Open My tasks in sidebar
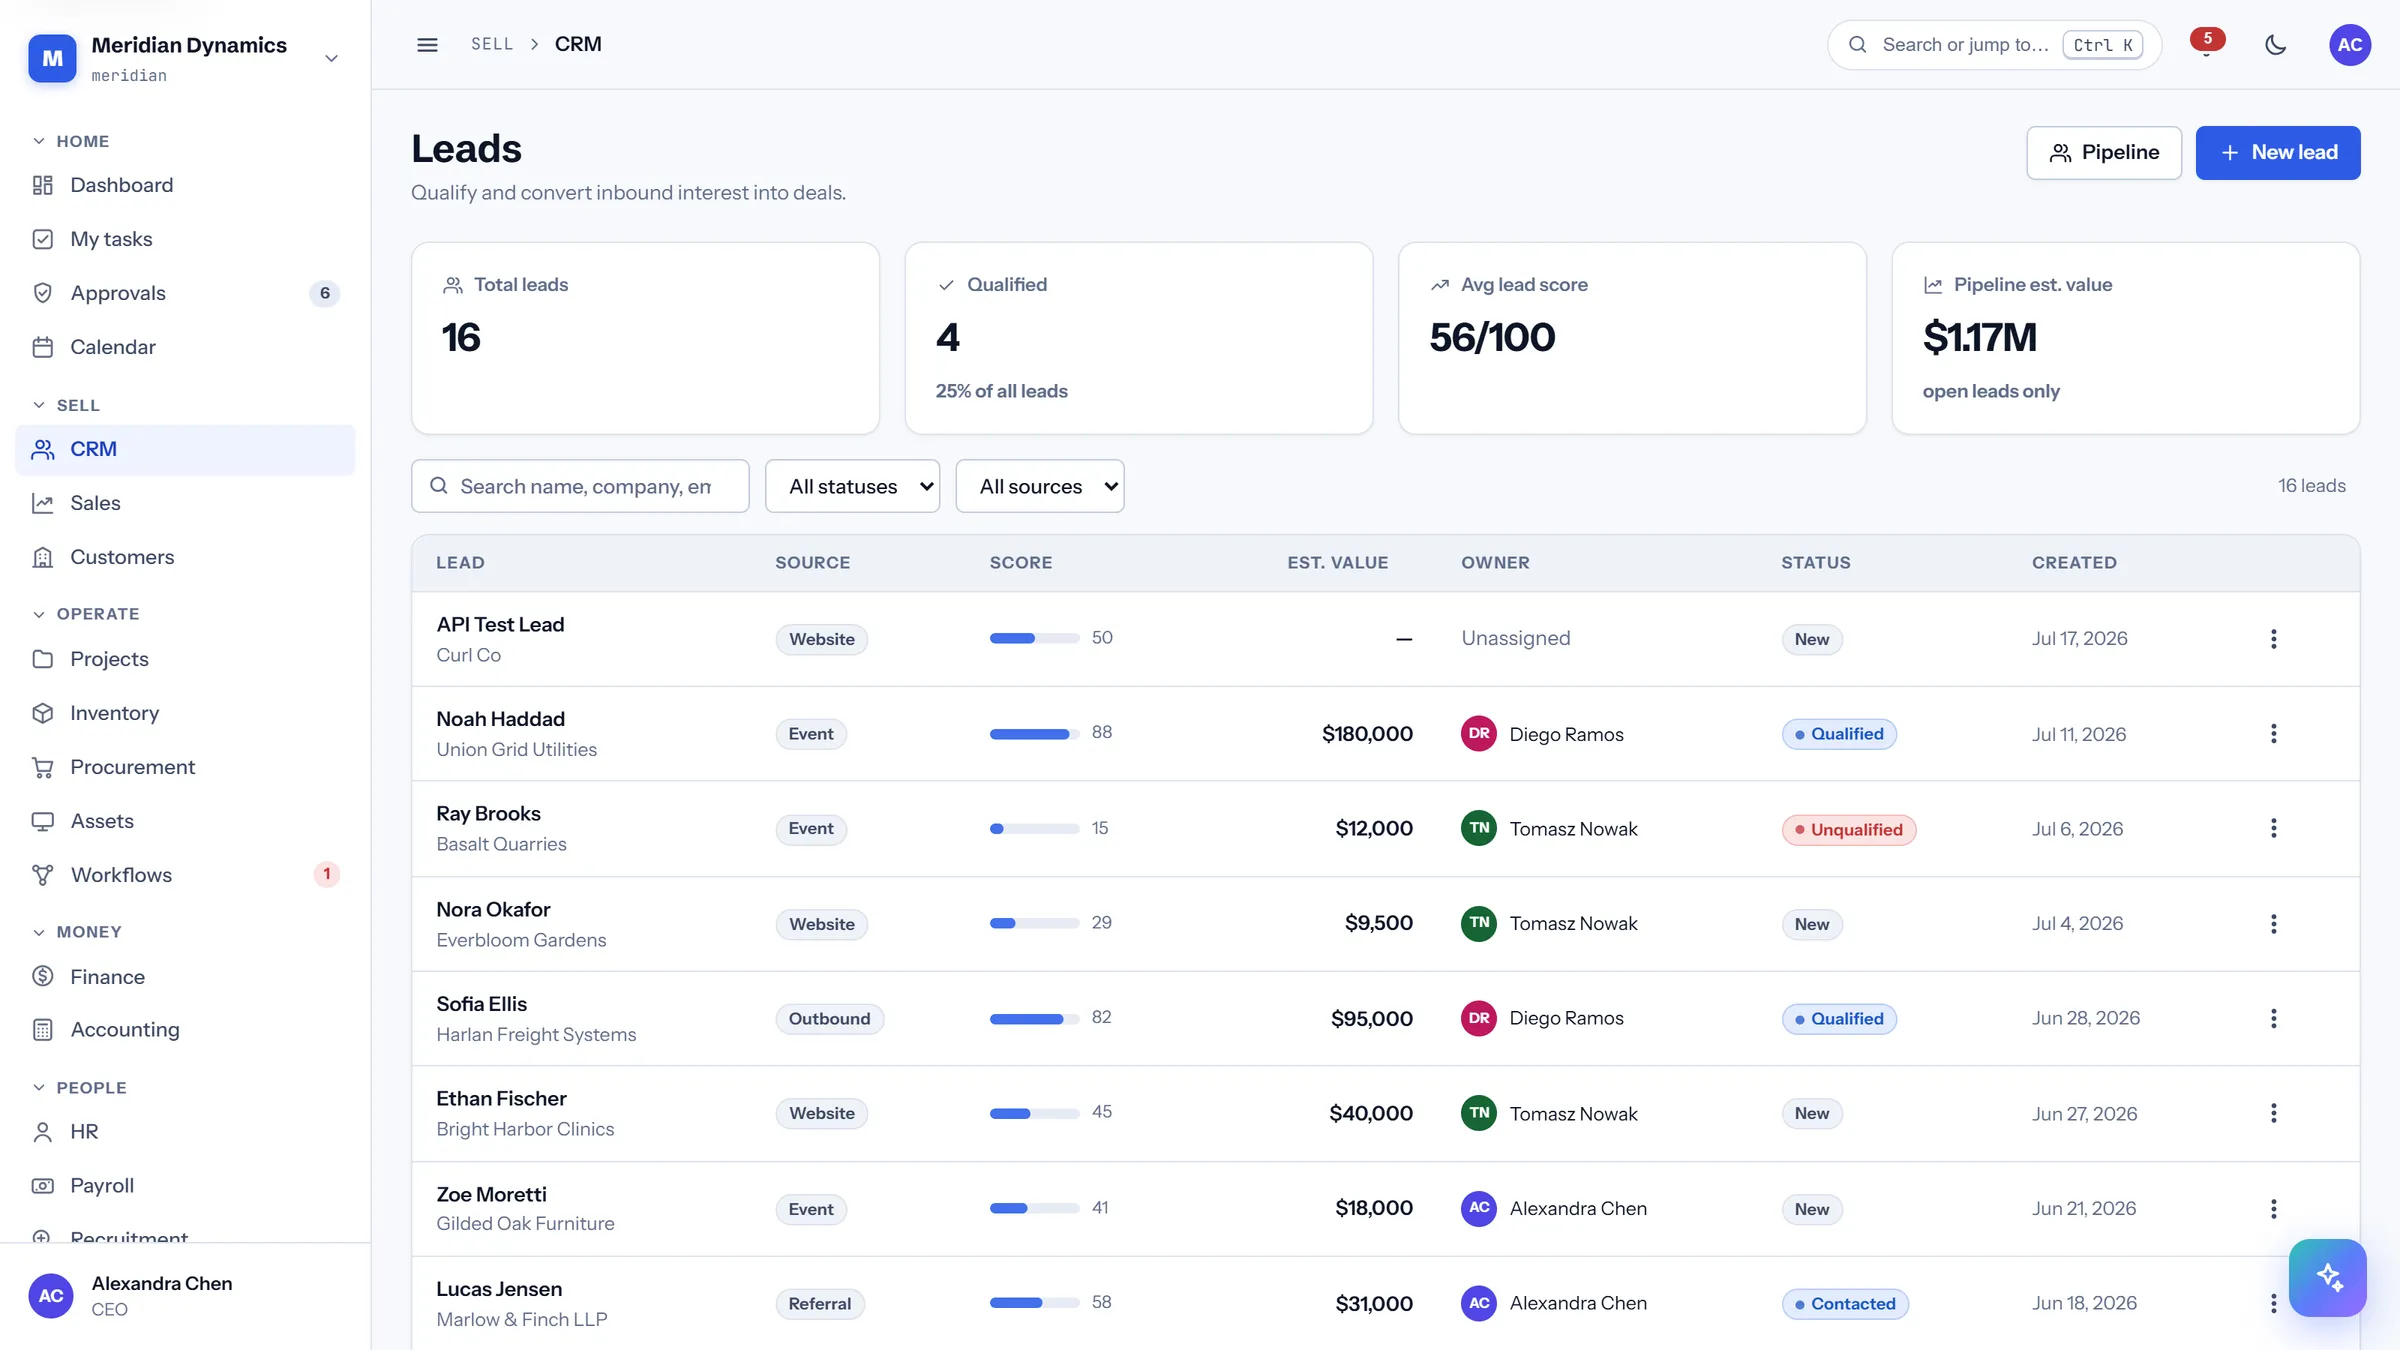Viewport: 2400px width, 1350px height. (185, 239)
